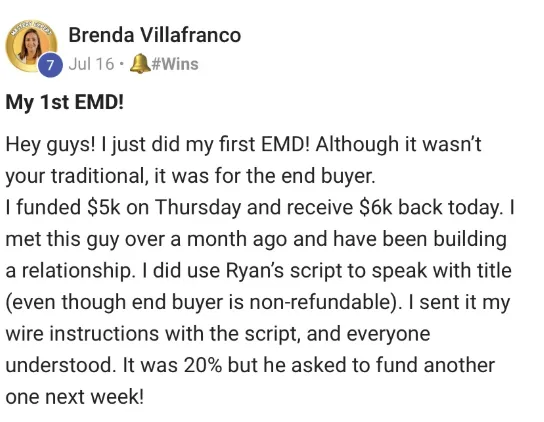Click the word 'Thursday' in the post
Image resolution: width=544 pixels, height=422 pixels.
coord(198,208)
